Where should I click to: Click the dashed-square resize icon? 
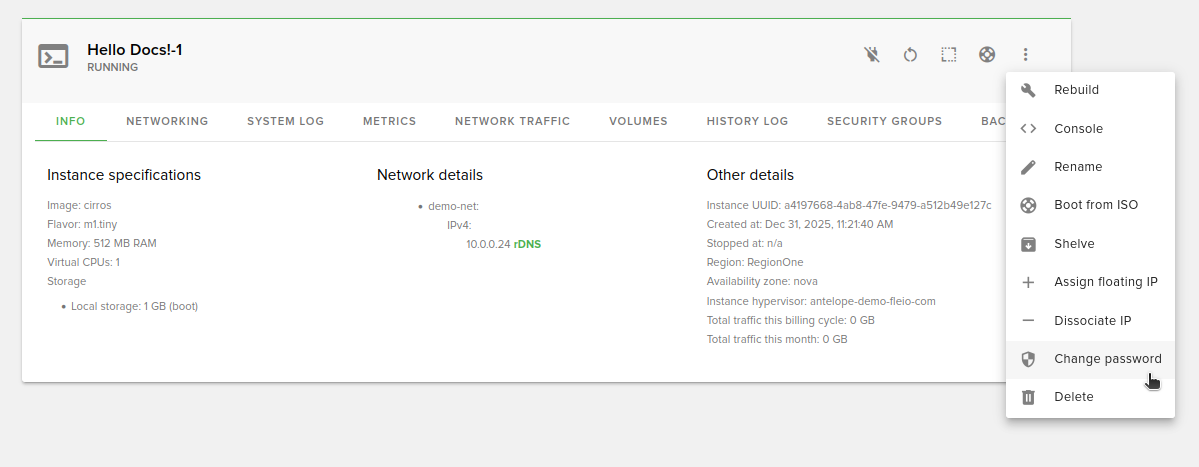949,54
